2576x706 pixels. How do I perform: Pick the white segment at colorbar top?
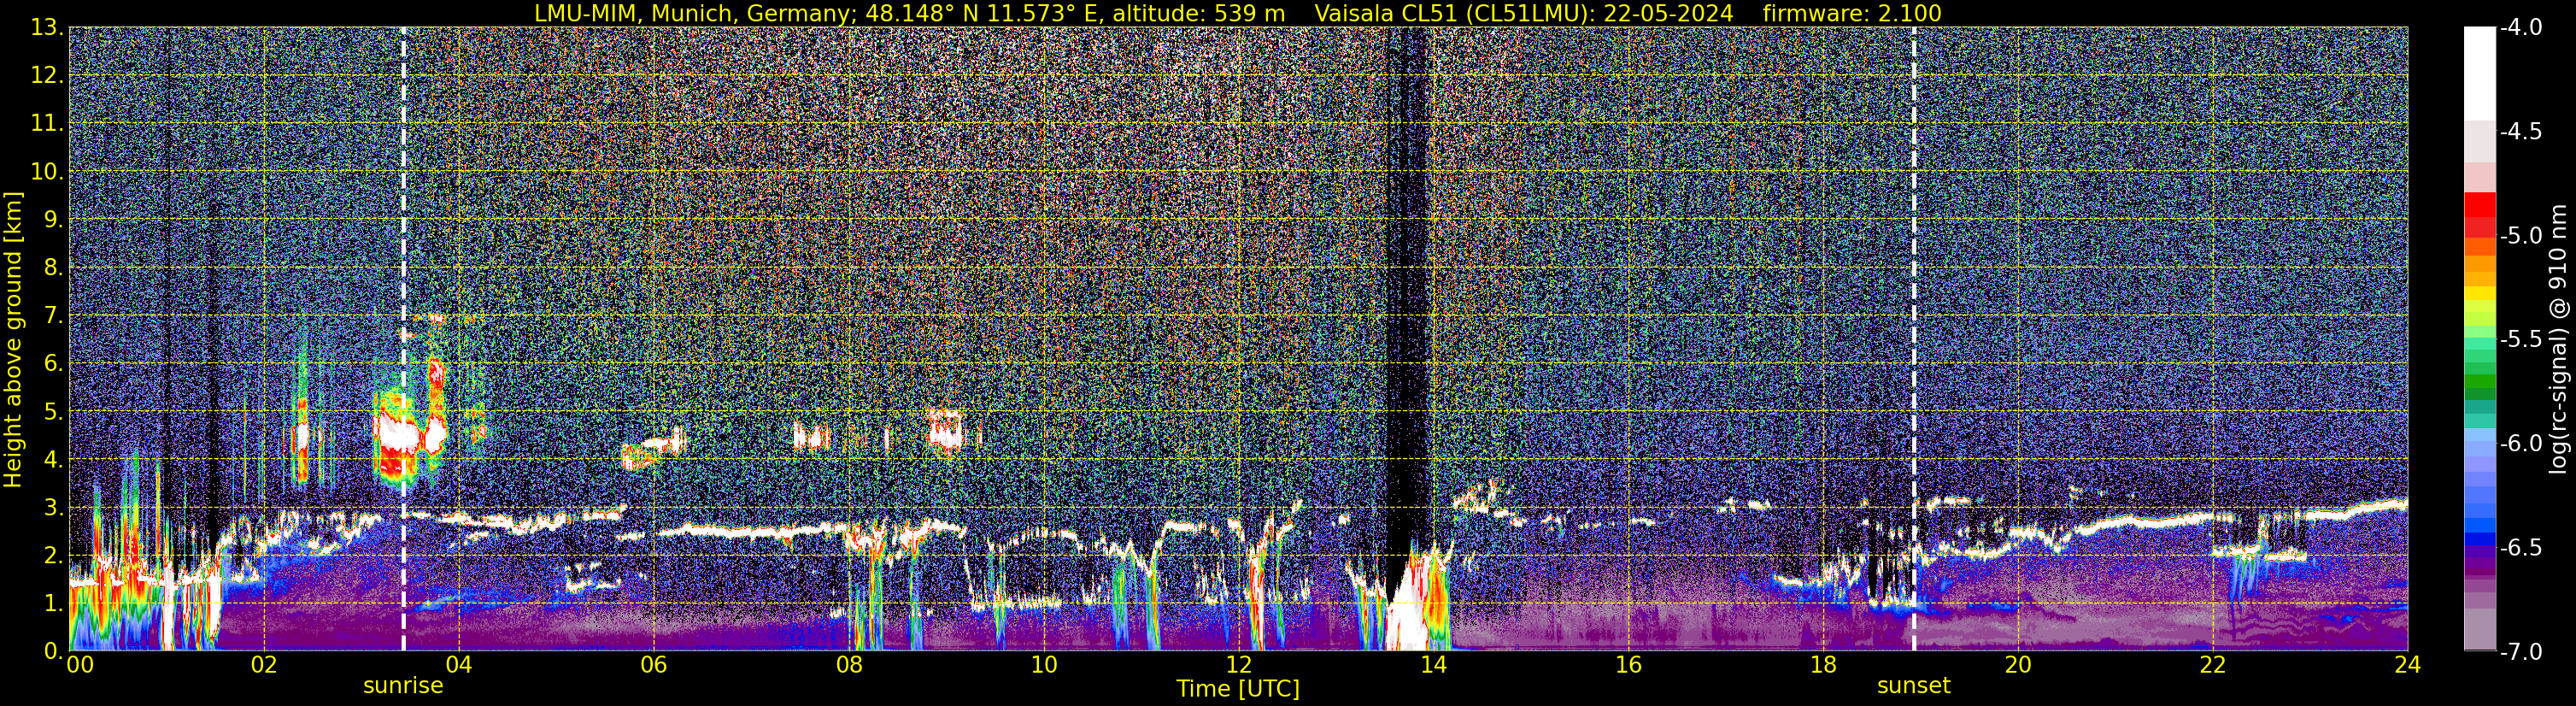(2479, 74)
